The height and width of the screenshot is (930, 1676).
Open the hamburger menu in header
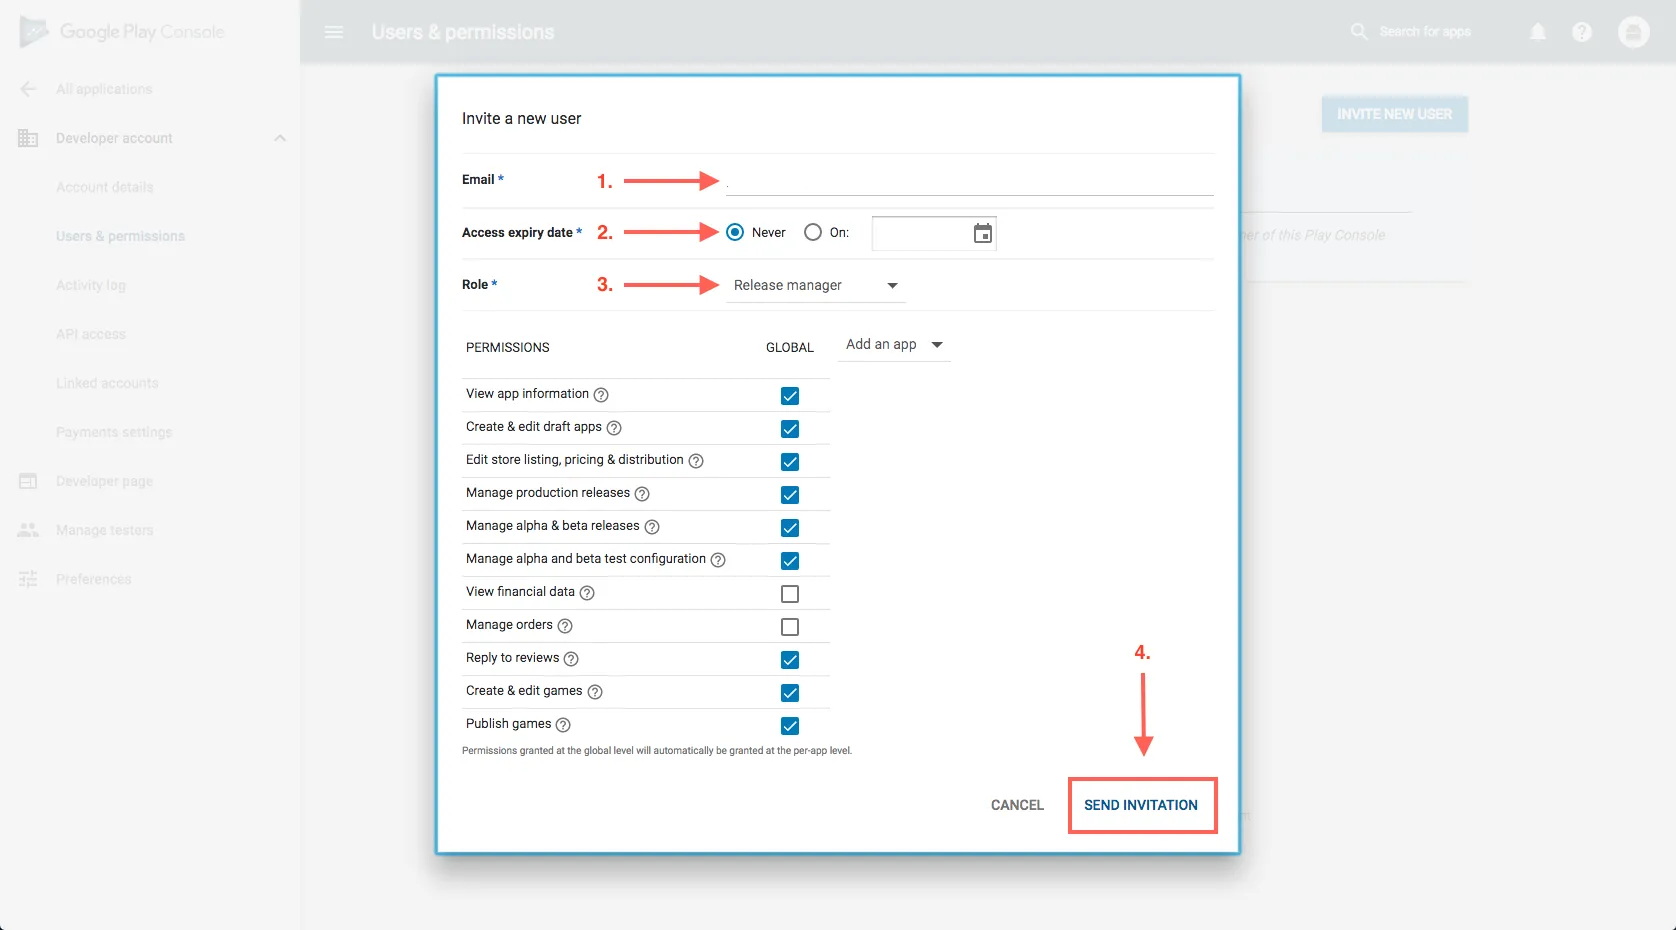(334, 32)
